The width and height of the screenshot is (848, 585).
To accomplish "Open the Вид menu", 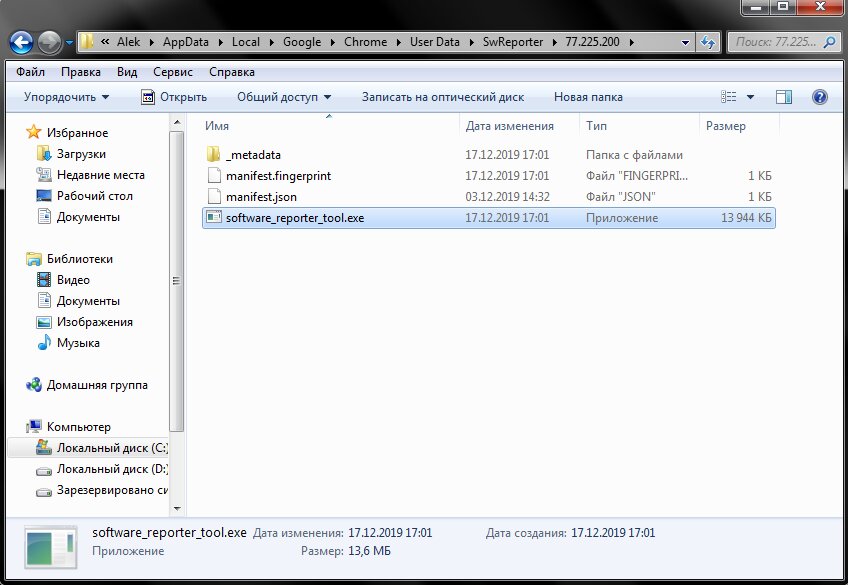I will 127,72.
